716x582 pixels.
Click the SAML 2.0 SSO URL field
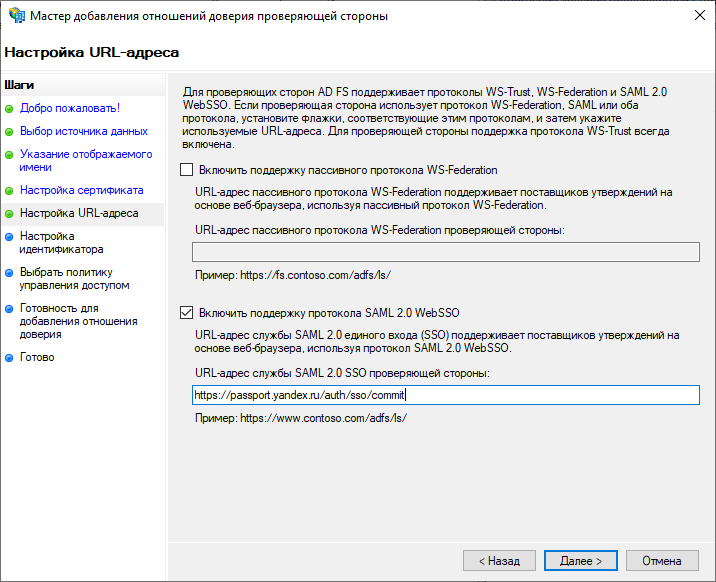tap(445, 395)
